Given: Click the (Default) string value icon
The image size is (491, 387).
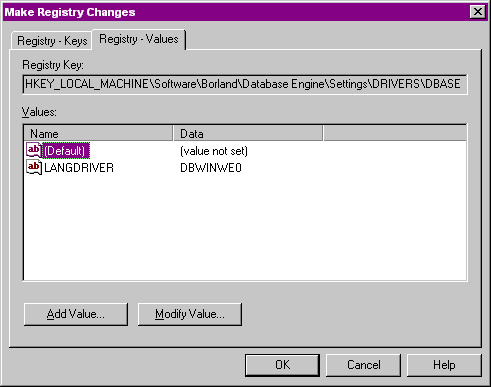Looking at the screenshot, I should 34,150.
